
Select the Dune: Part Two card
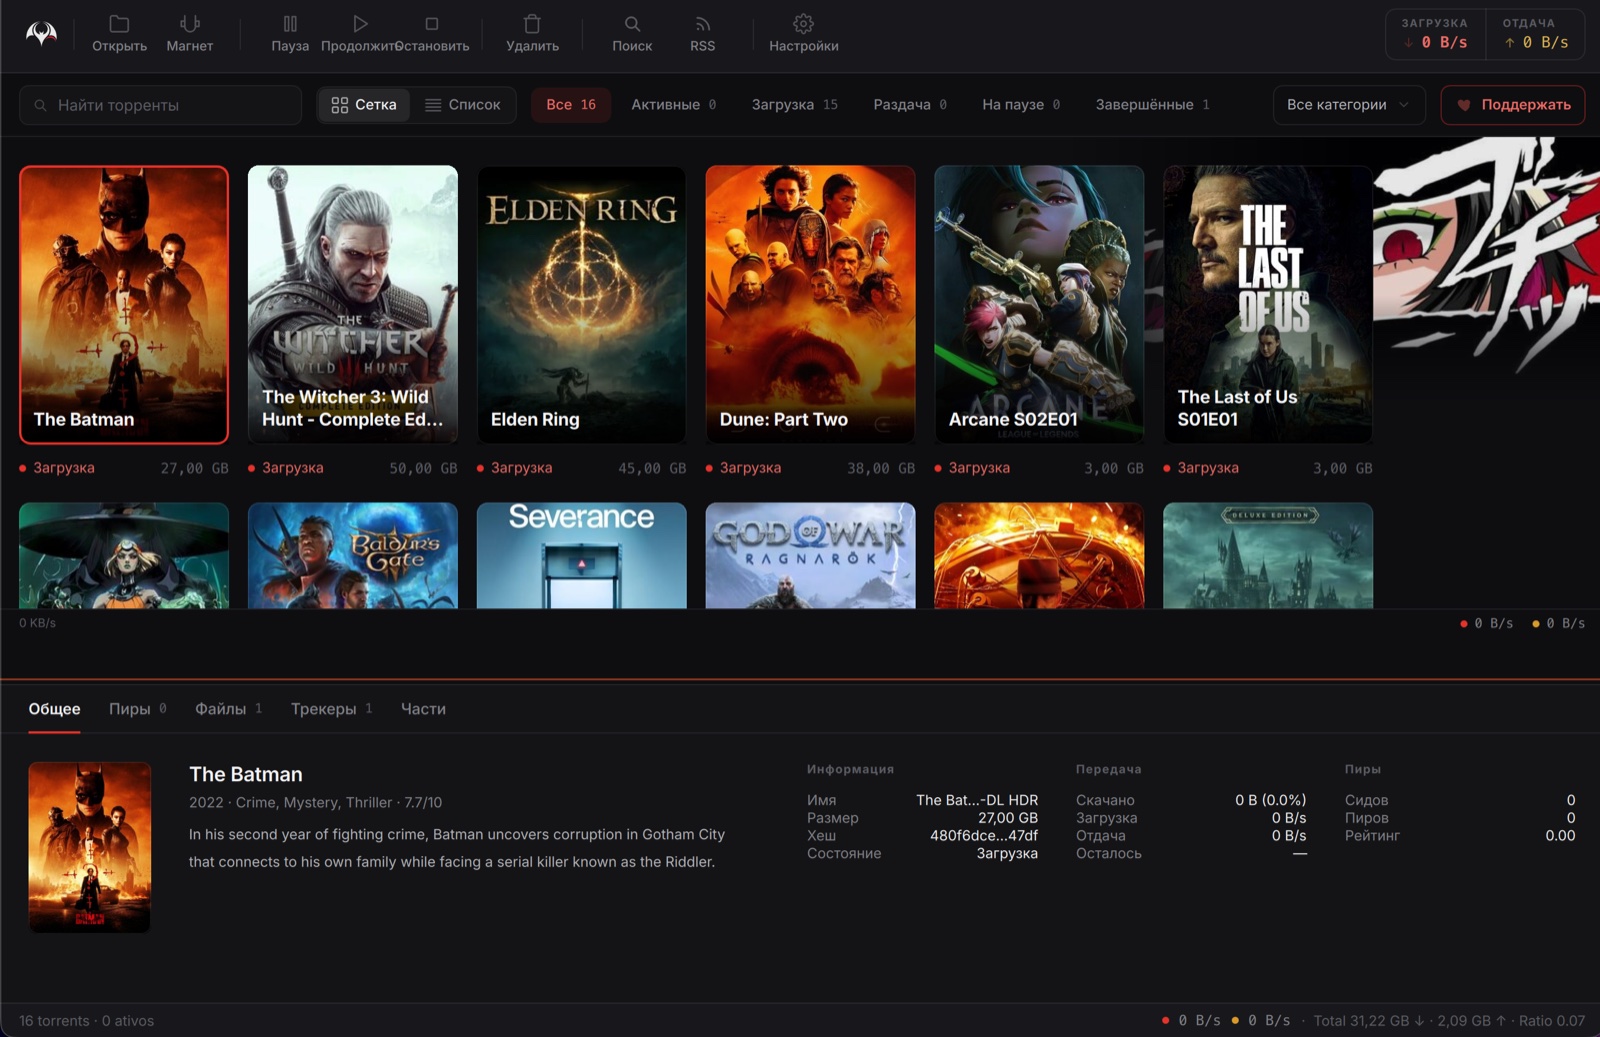[810, 304]
